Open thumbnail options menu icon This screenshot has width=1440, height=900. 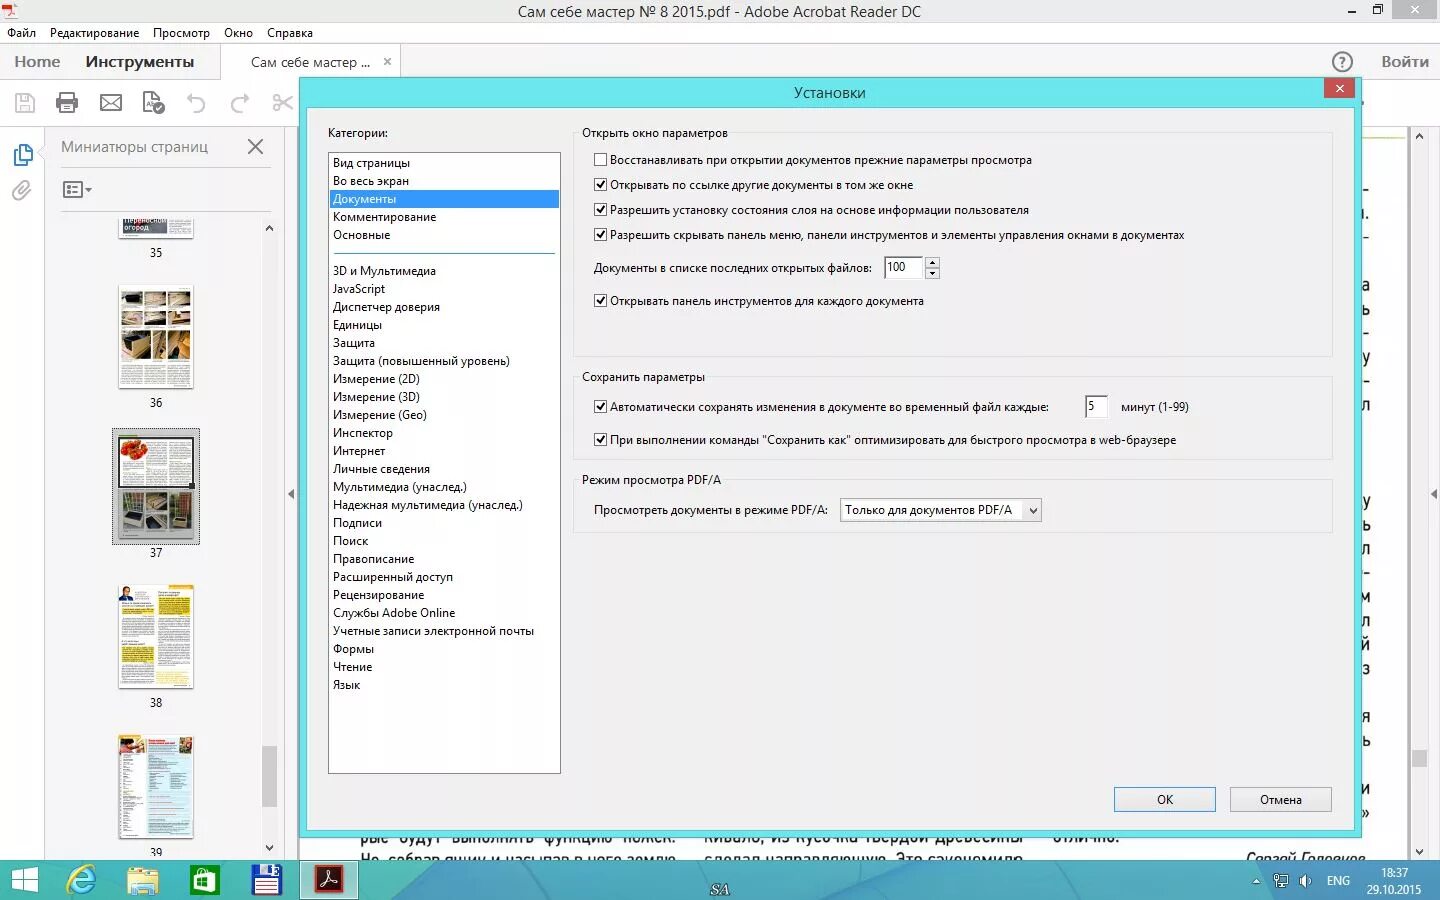click(77, 189)
